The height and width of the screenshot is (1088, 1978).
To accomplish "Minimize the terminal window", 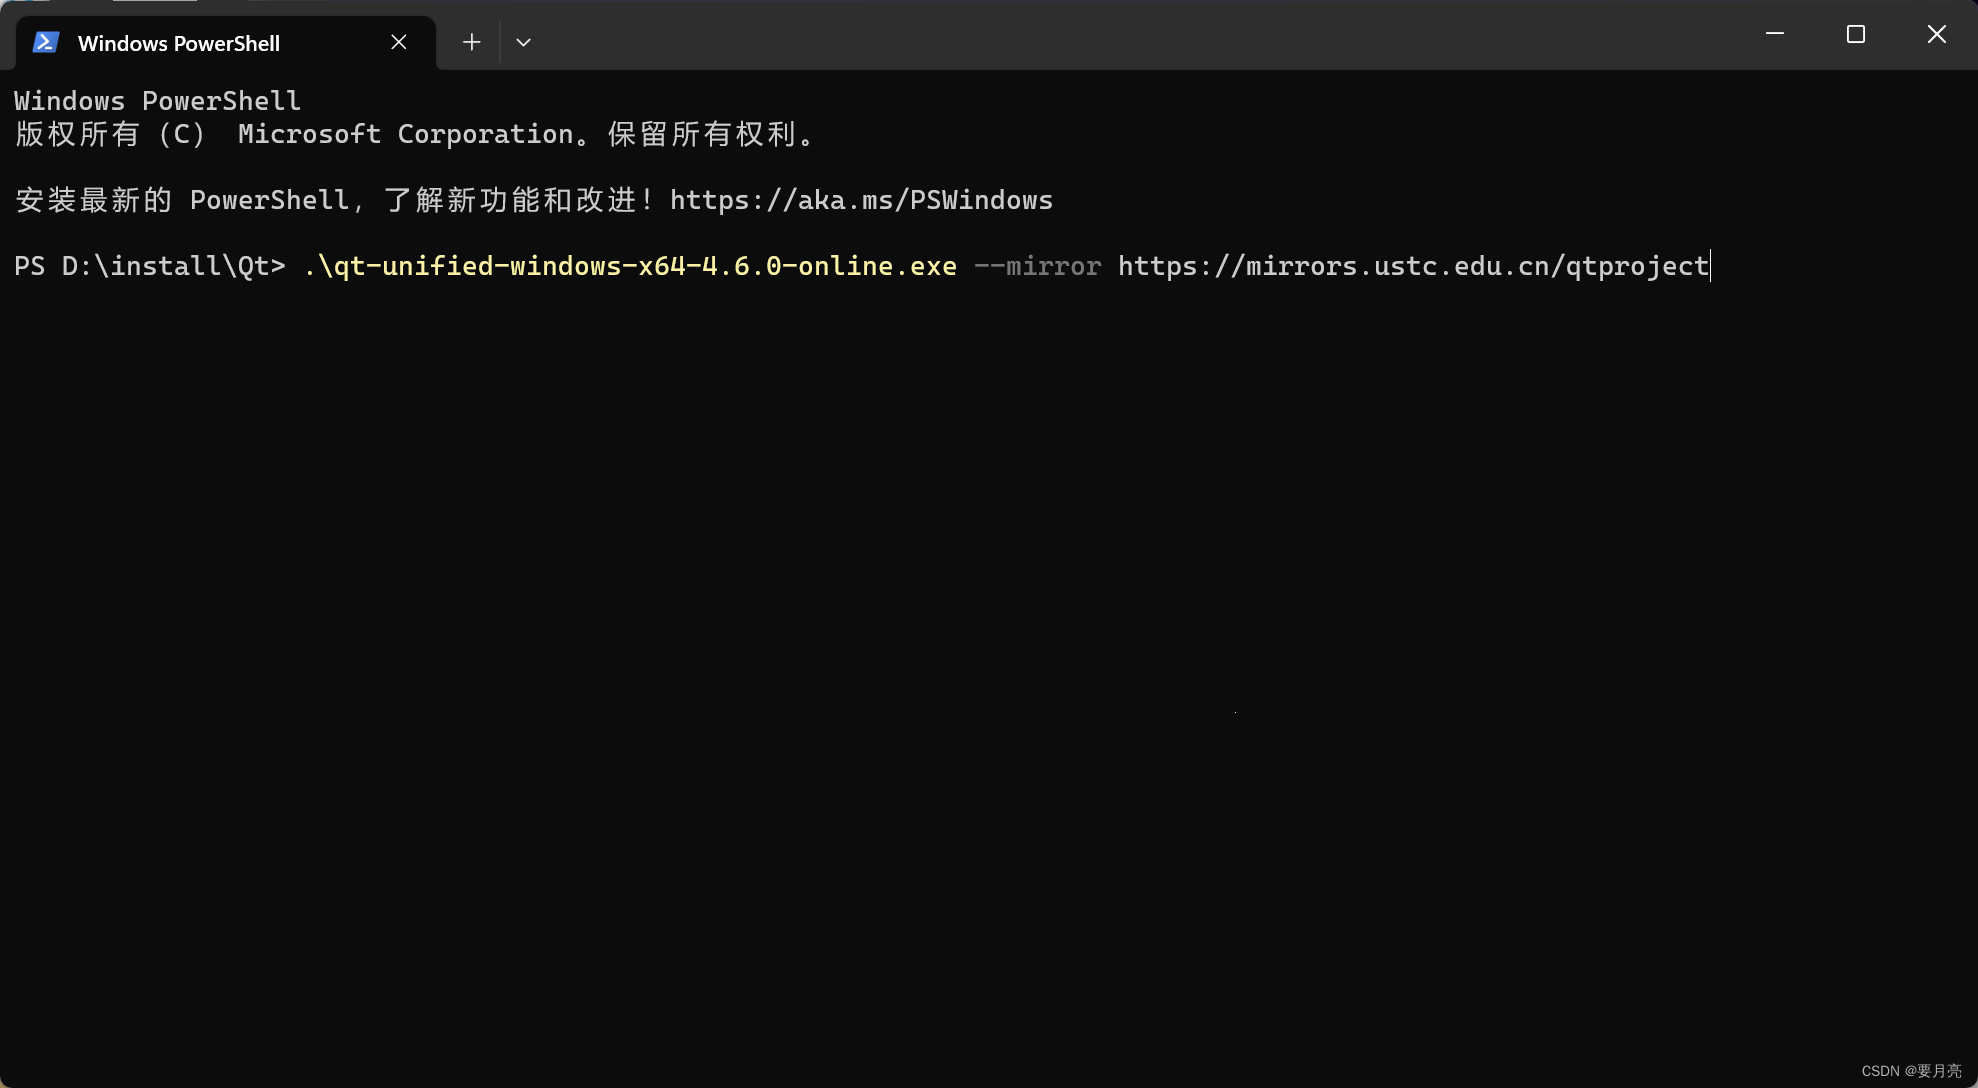I will coord(1775,34).
